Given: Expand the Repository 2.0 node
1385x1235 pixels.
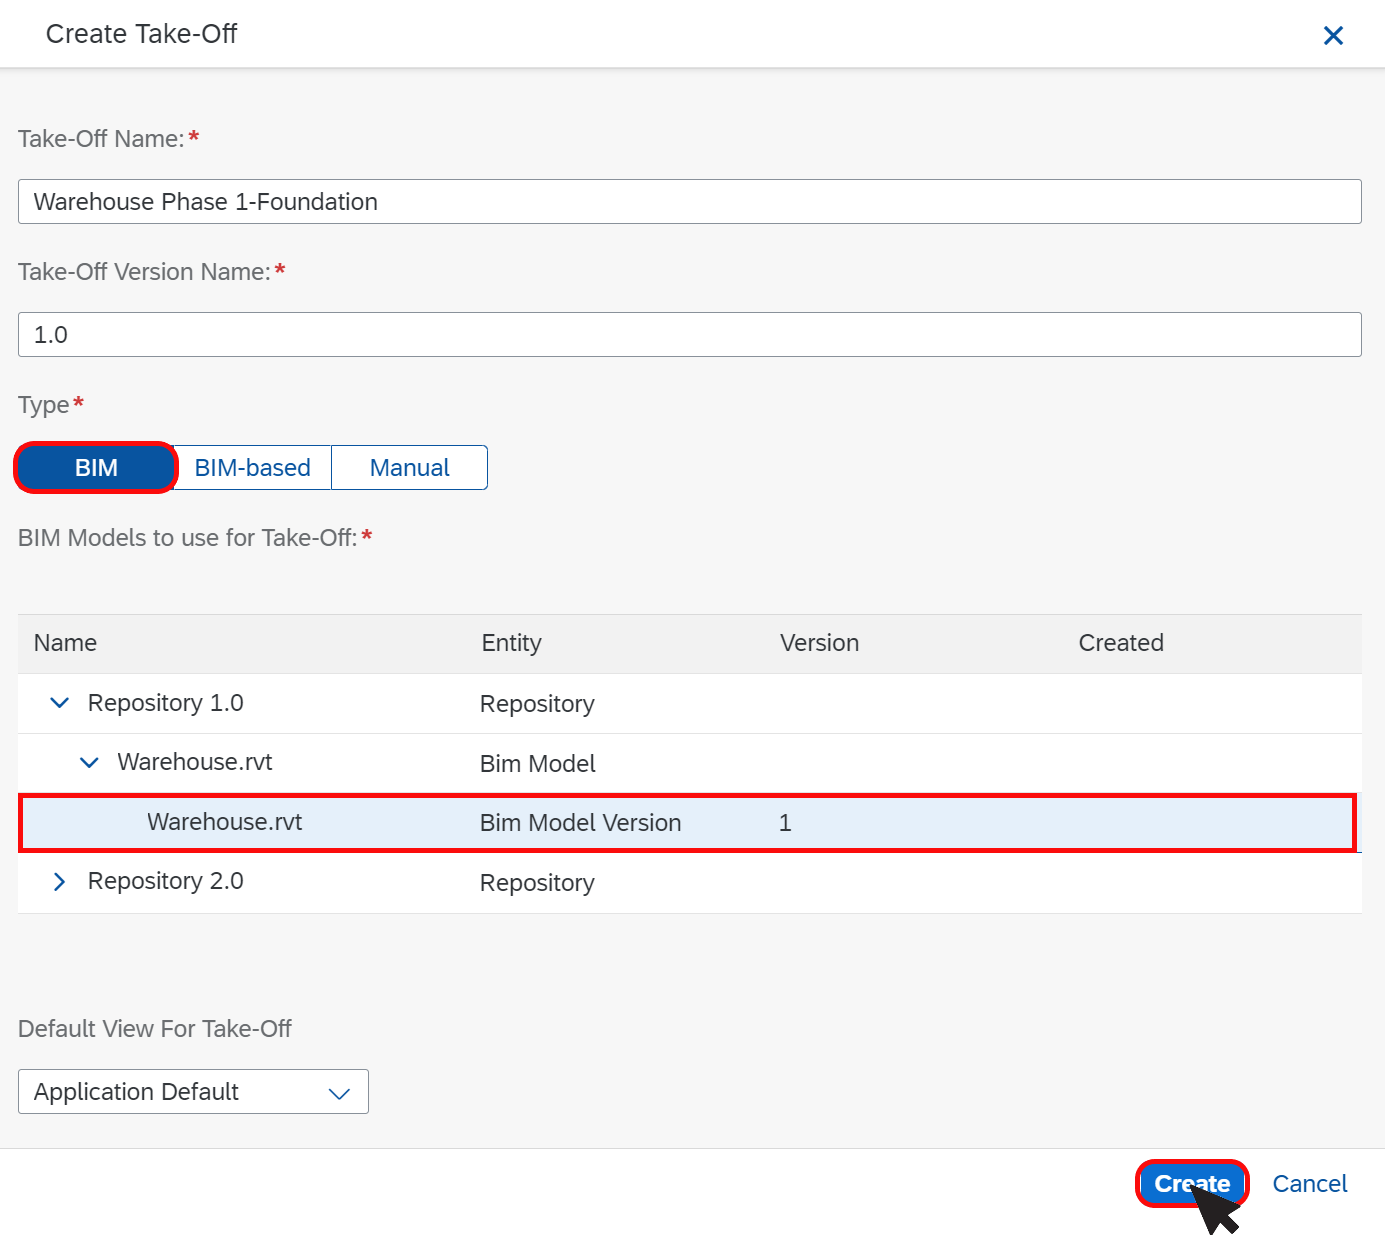Looking at the screenshot, I should click(60, 881).
